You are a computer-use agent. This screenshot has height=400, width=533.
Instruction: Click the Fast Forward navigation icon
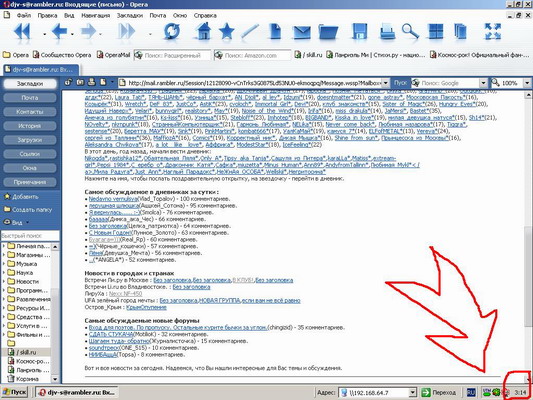coord(126,32)
